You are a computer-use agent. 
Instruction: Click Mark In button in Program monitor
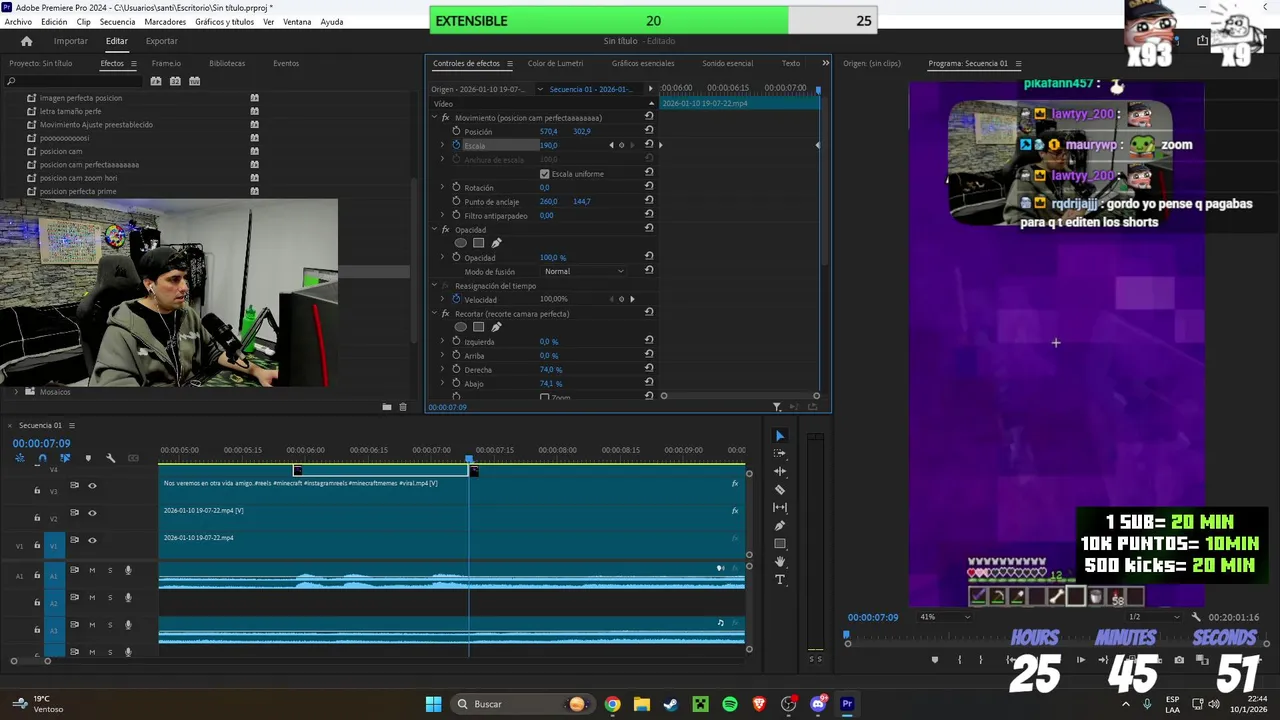(x=959, y=660)
